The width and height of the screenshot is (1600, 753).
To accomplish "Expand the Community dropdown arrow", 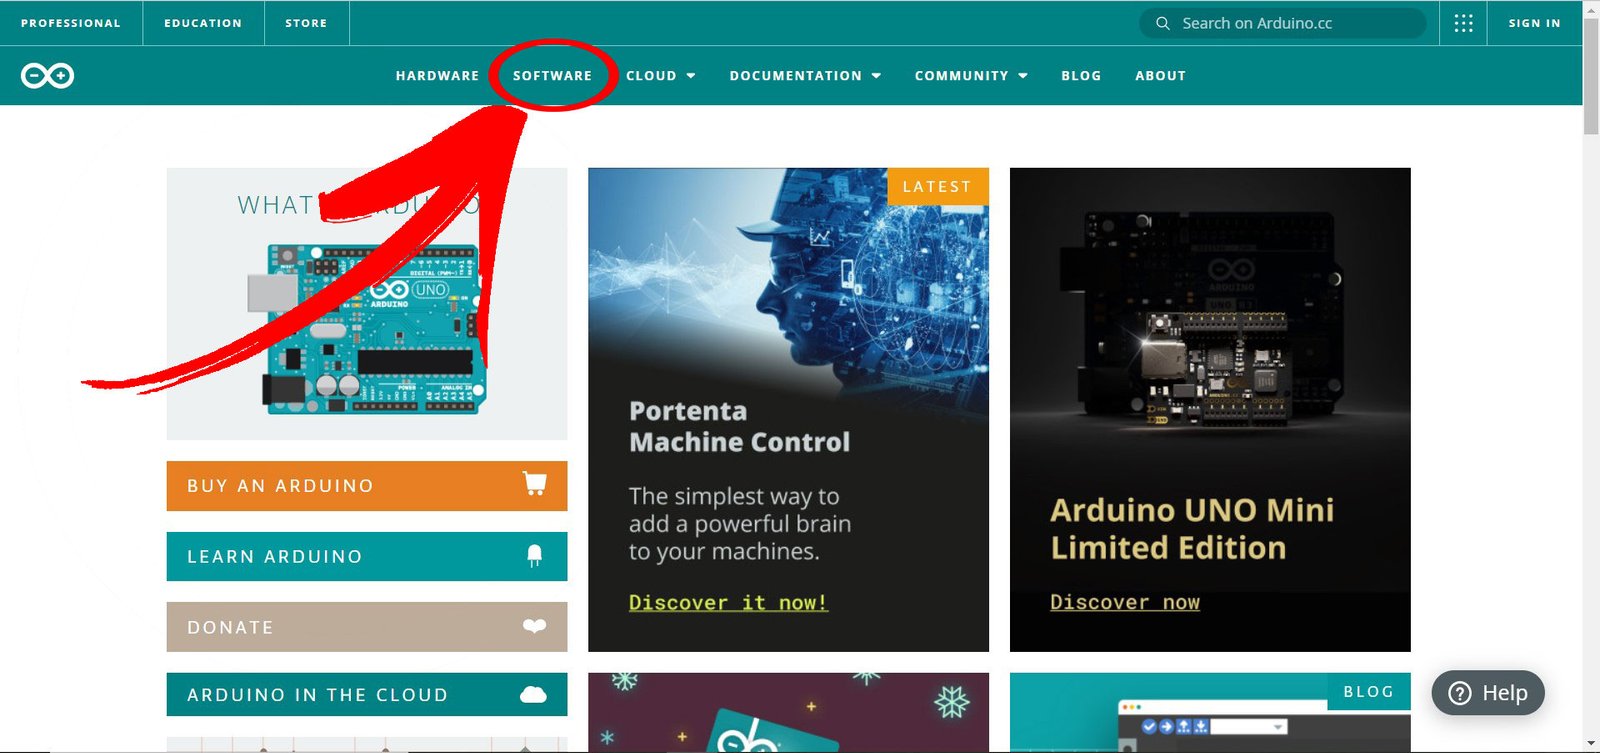I will [1023, 76].
